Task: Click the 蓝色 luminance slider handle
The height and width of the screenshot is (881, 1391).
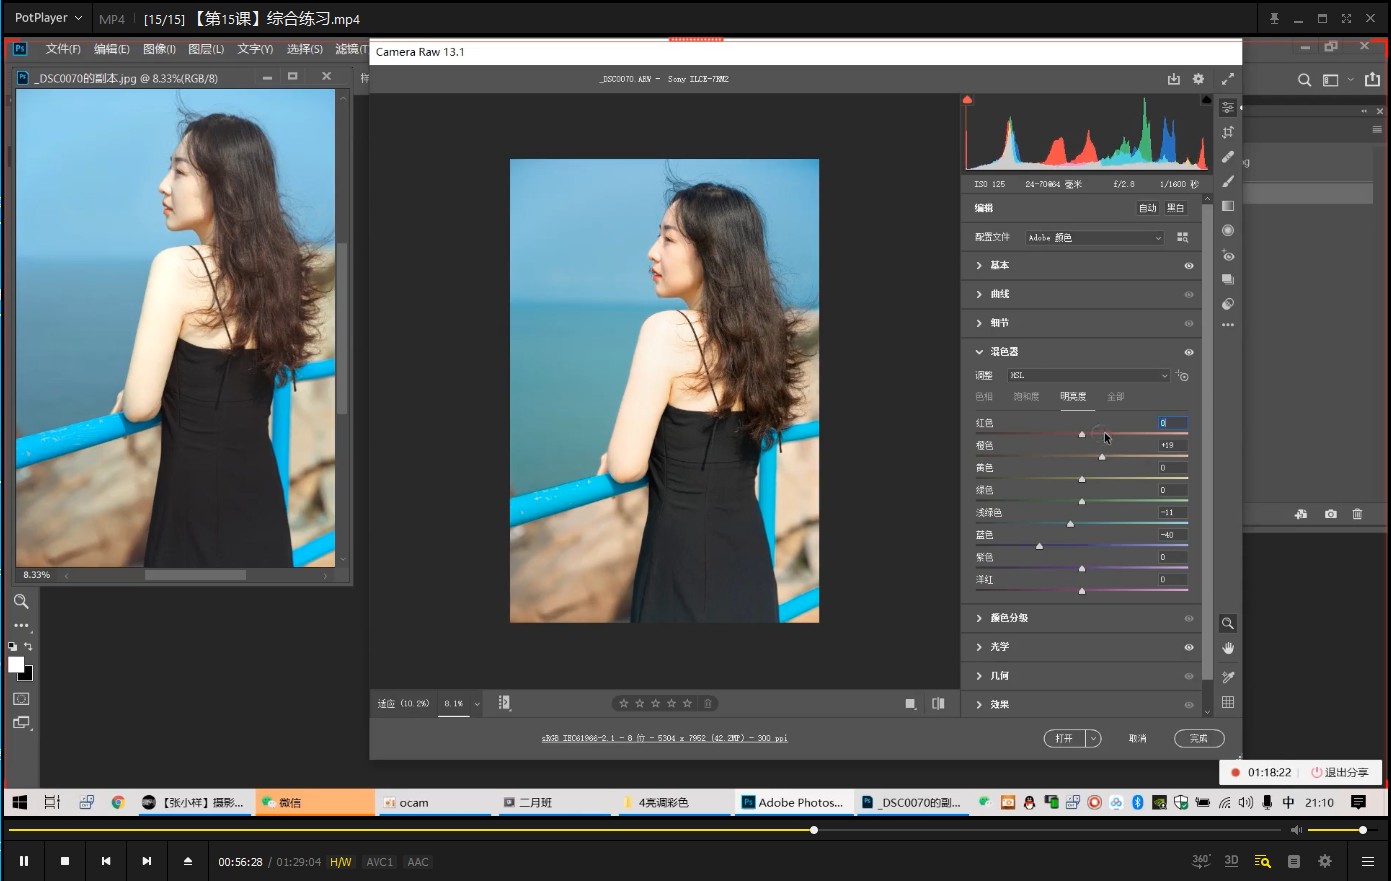Action: coord(1039,546)
